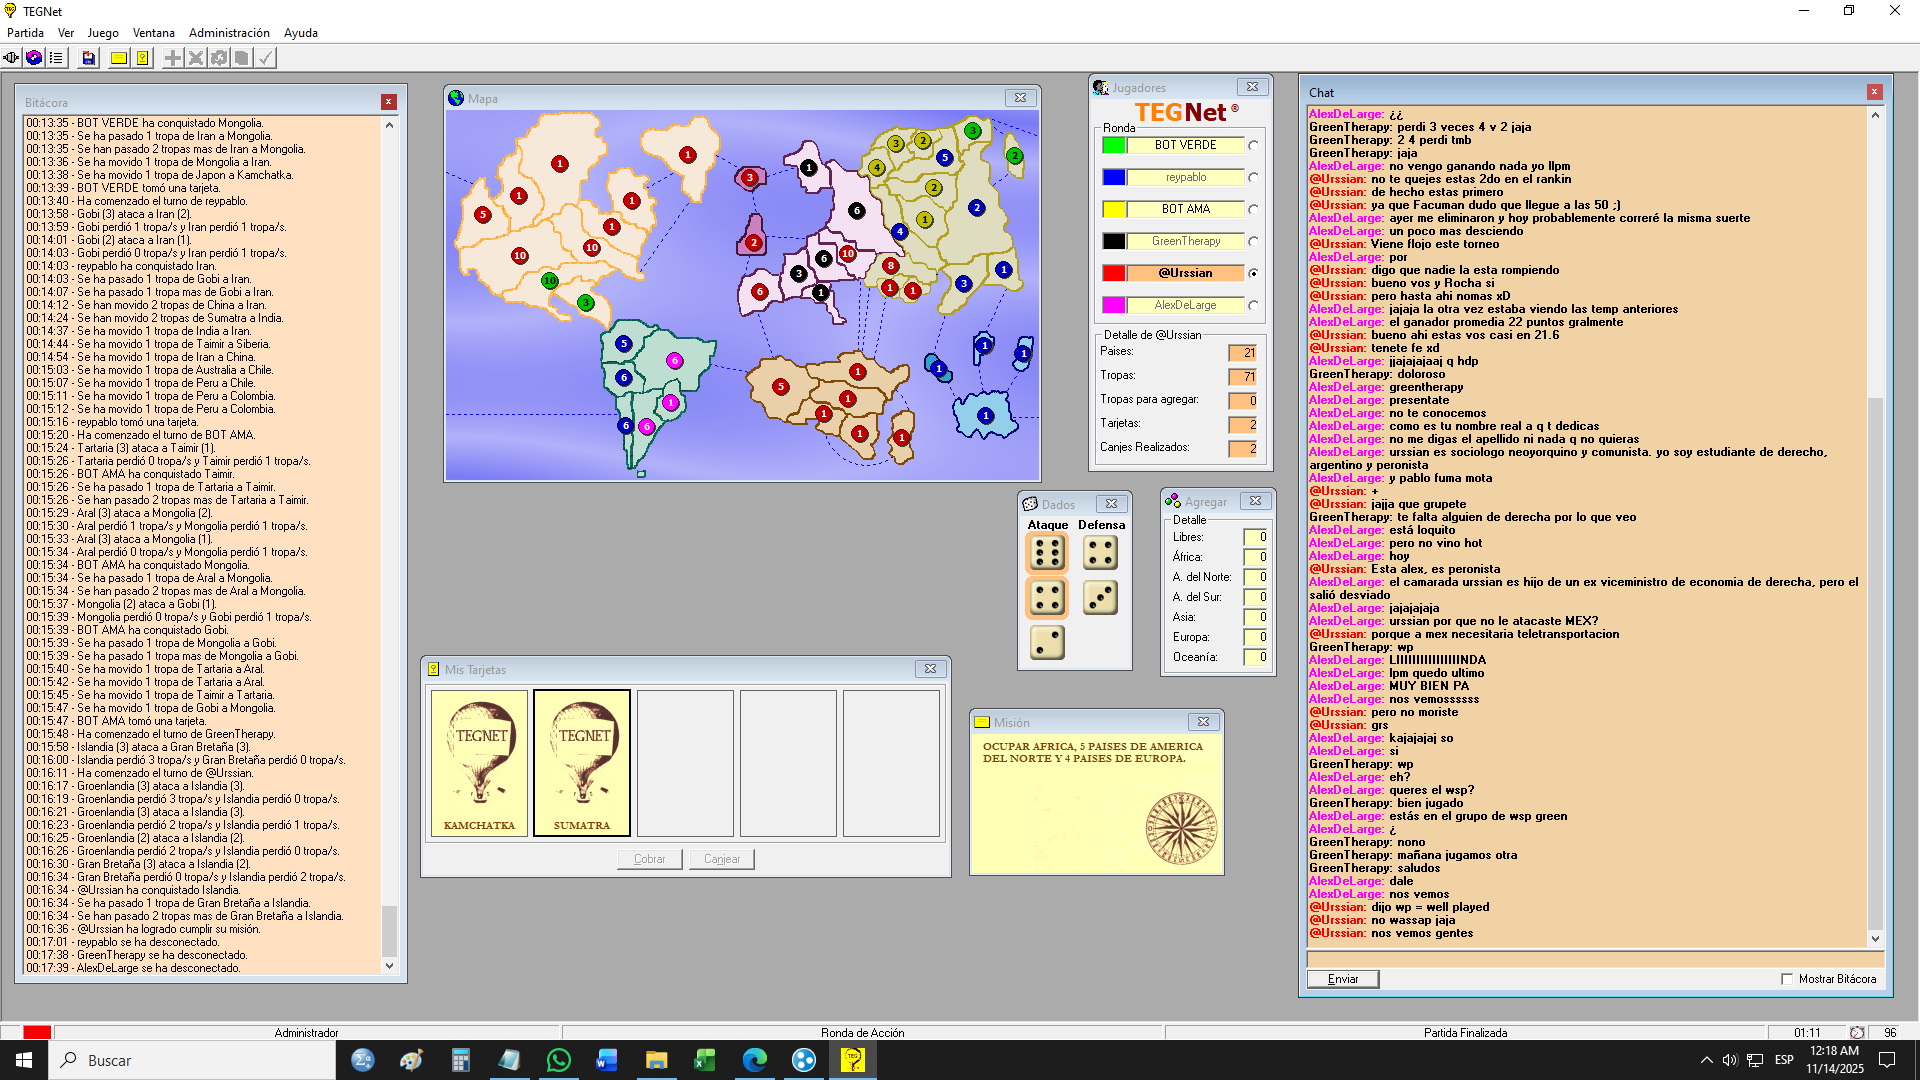Click the red @Urssian color swatch
The height and width of the screenshot is (1080, 1920).
pos(1114,273)
